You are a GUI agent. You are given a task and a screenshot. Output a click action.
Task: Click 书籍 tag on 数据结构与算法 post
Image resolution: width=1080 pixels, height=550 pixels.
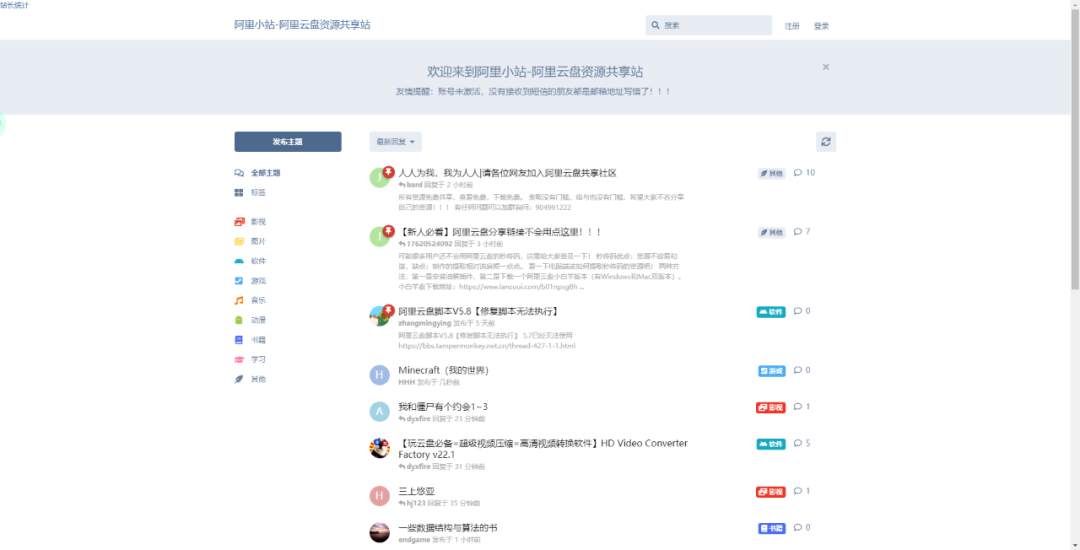[772, 529]
